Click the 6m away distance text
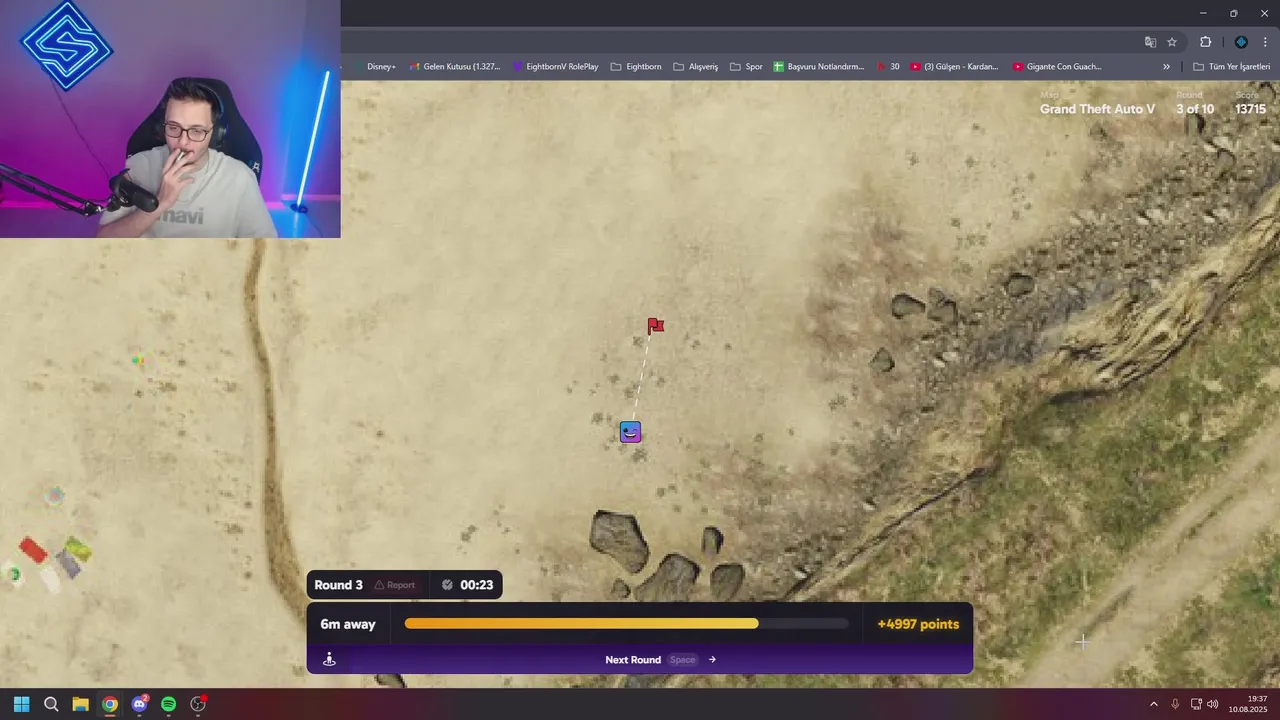This screenshot has width=1280, height=720. point(348,624)
